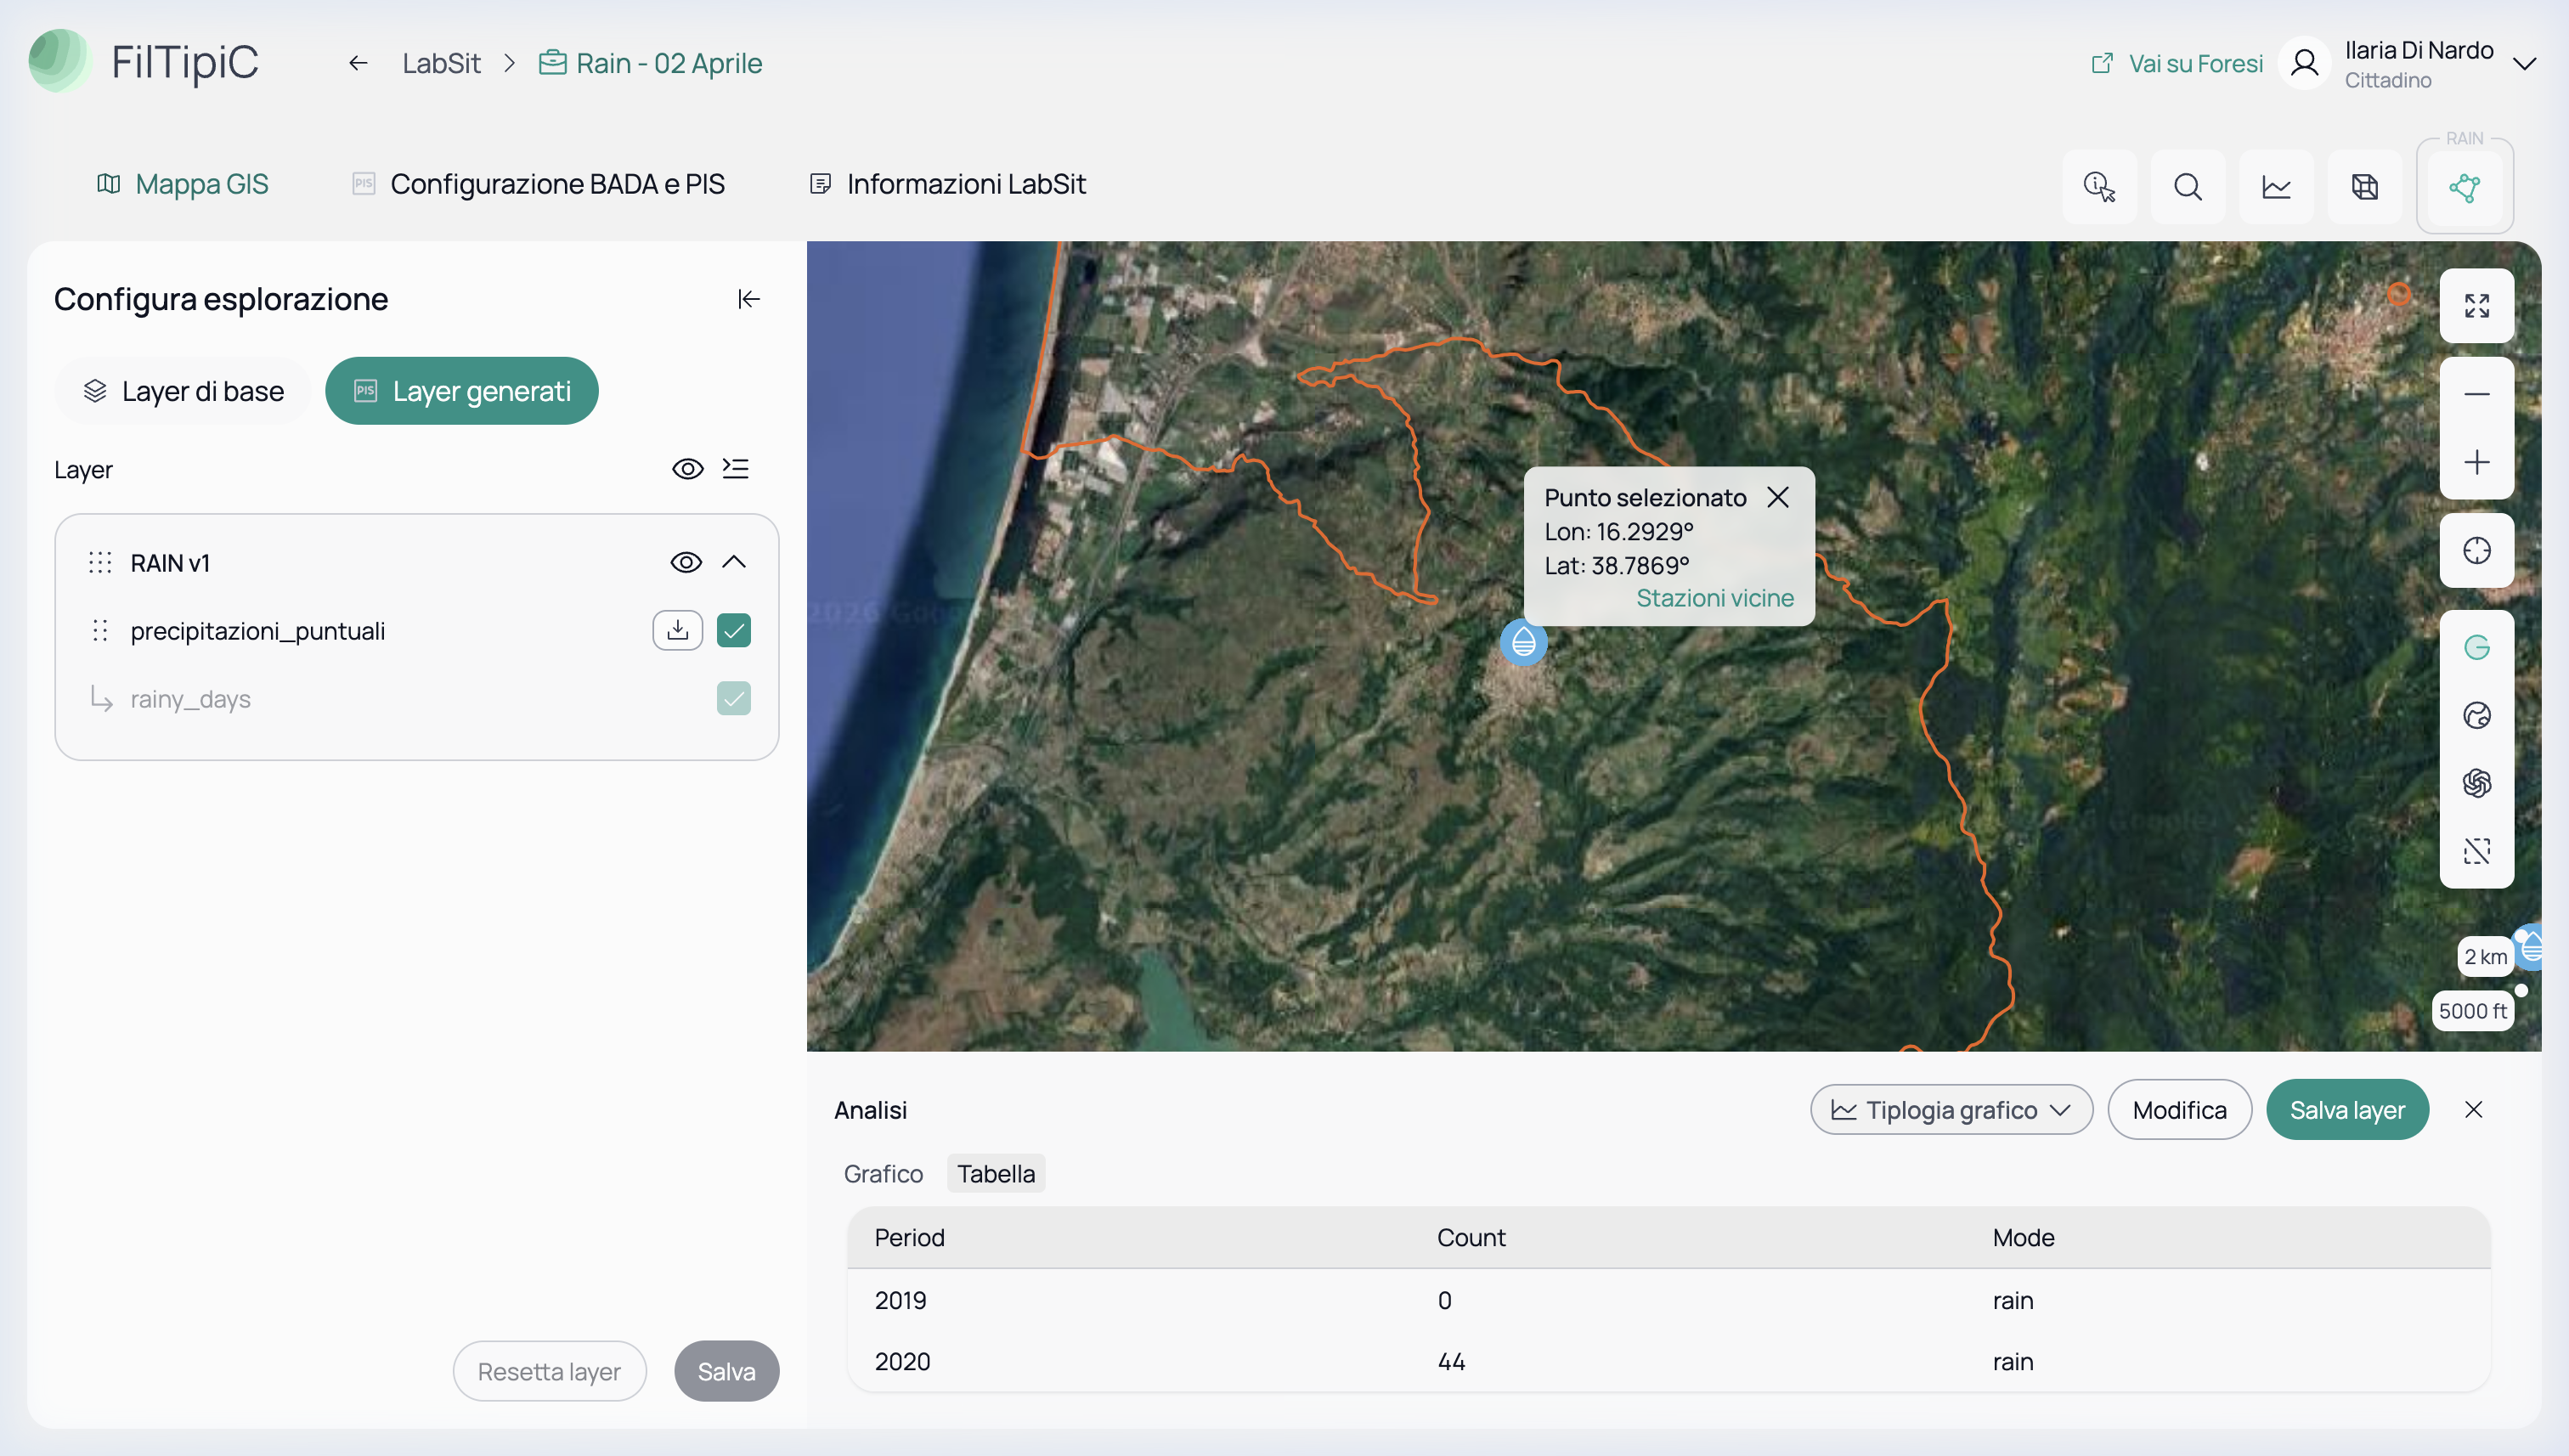Select the 2019 period cell
Image resolution: width=2569 pixels, height=1456 pixels.
(901, 1301)
